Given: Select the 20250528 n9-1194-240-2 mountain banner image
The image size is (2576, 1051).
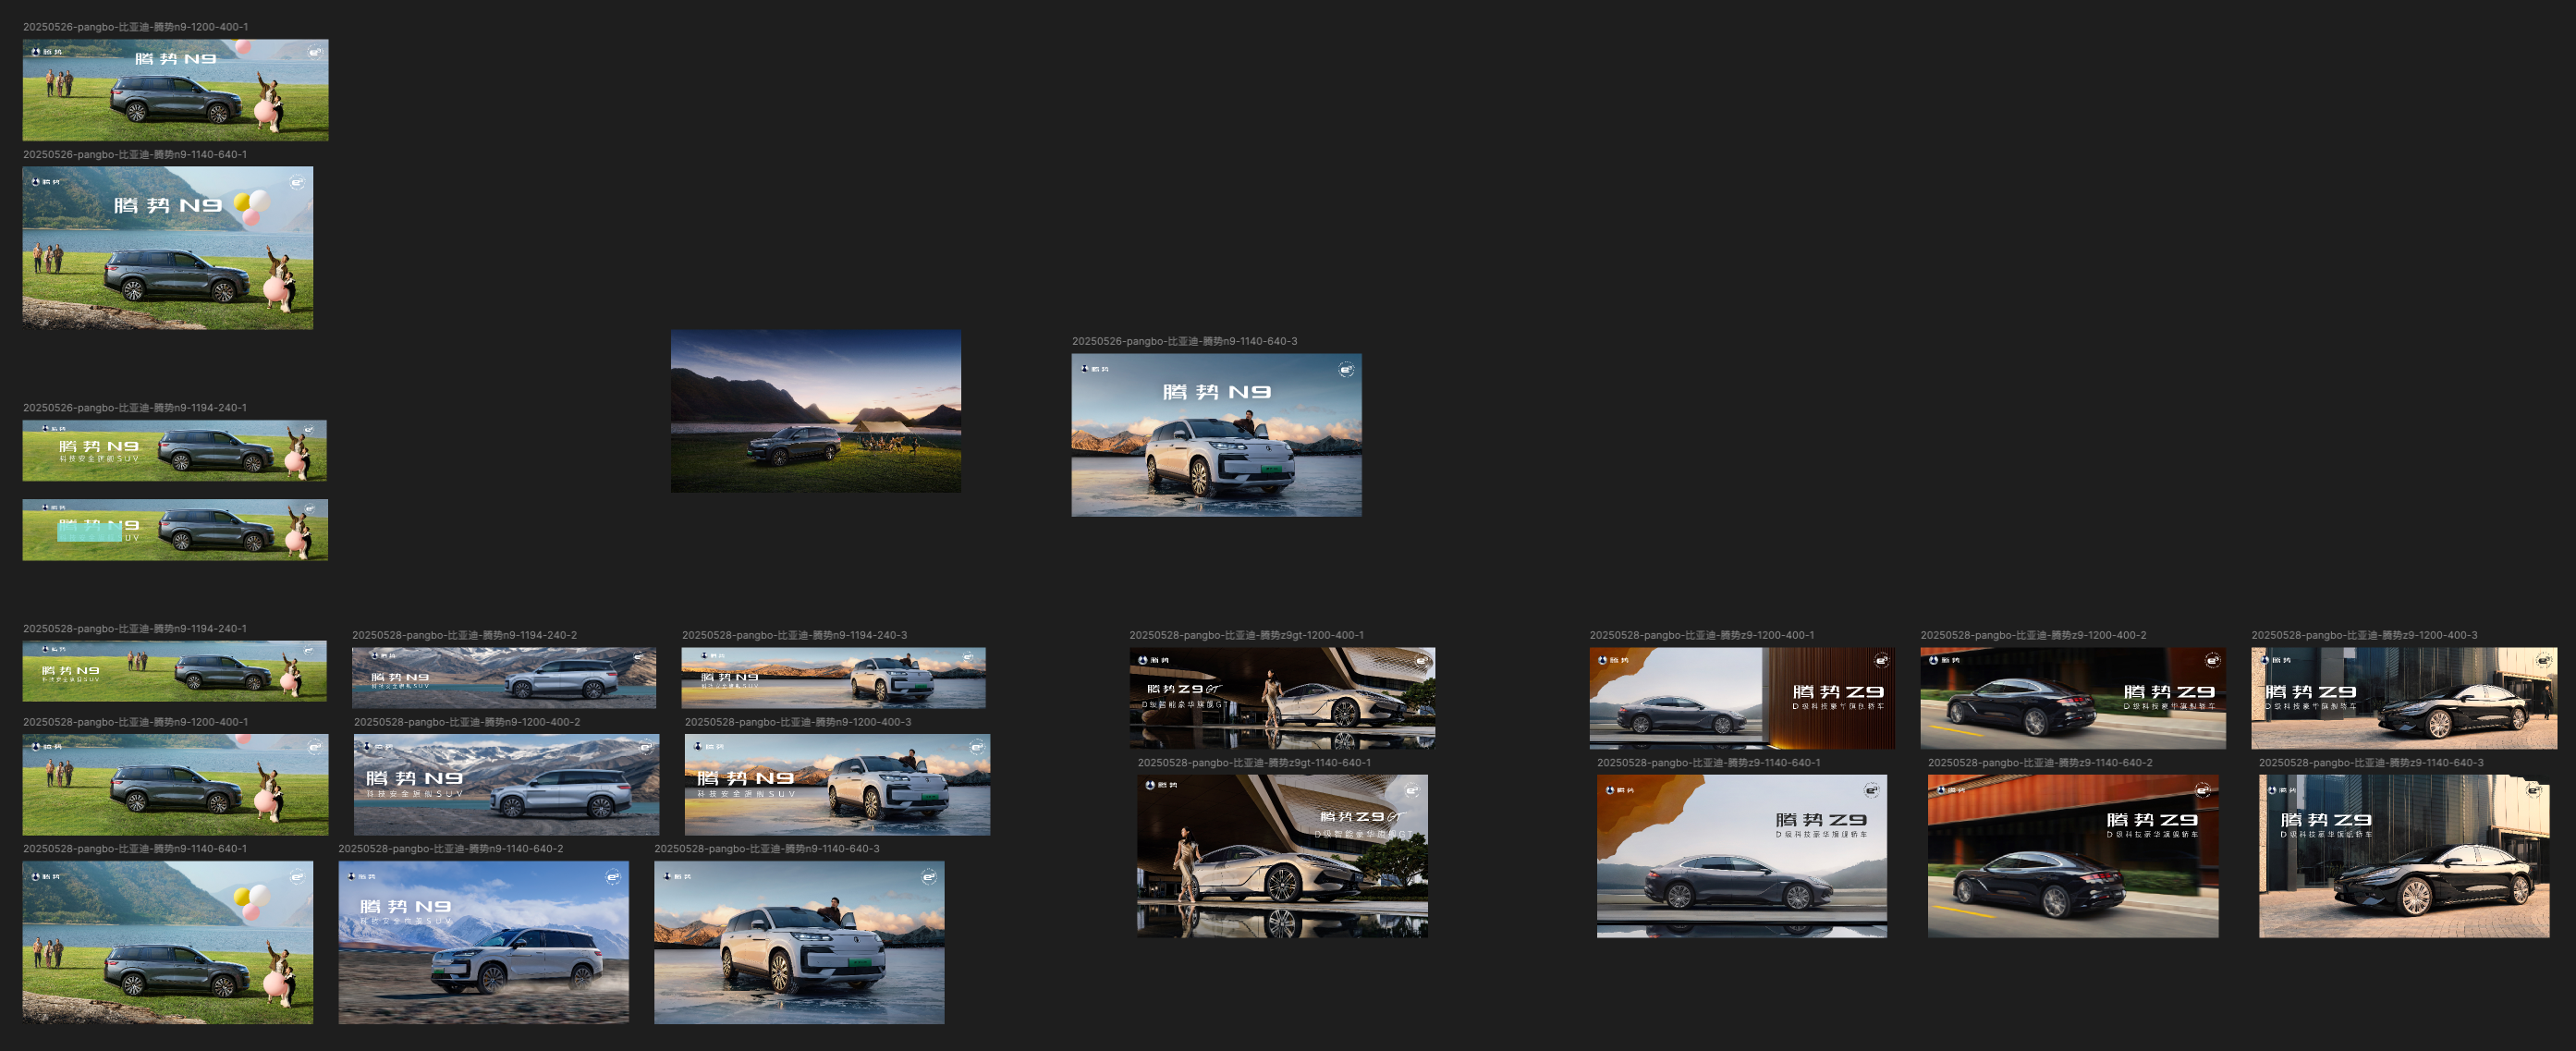Looking at the screenshot, I should tap(504, 678).
